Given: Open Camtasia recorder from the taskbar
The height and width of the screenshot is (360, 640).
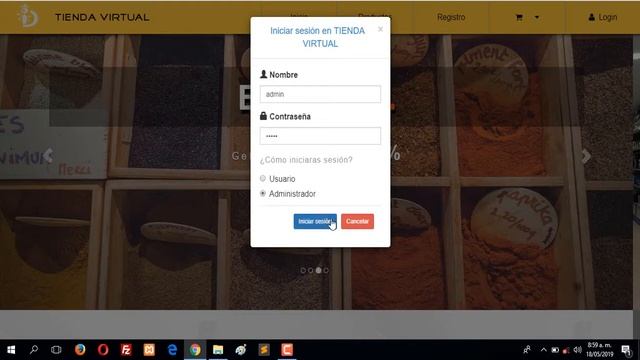Looking at the screenshot, I should pyautogui.click(x=287, y=350).
